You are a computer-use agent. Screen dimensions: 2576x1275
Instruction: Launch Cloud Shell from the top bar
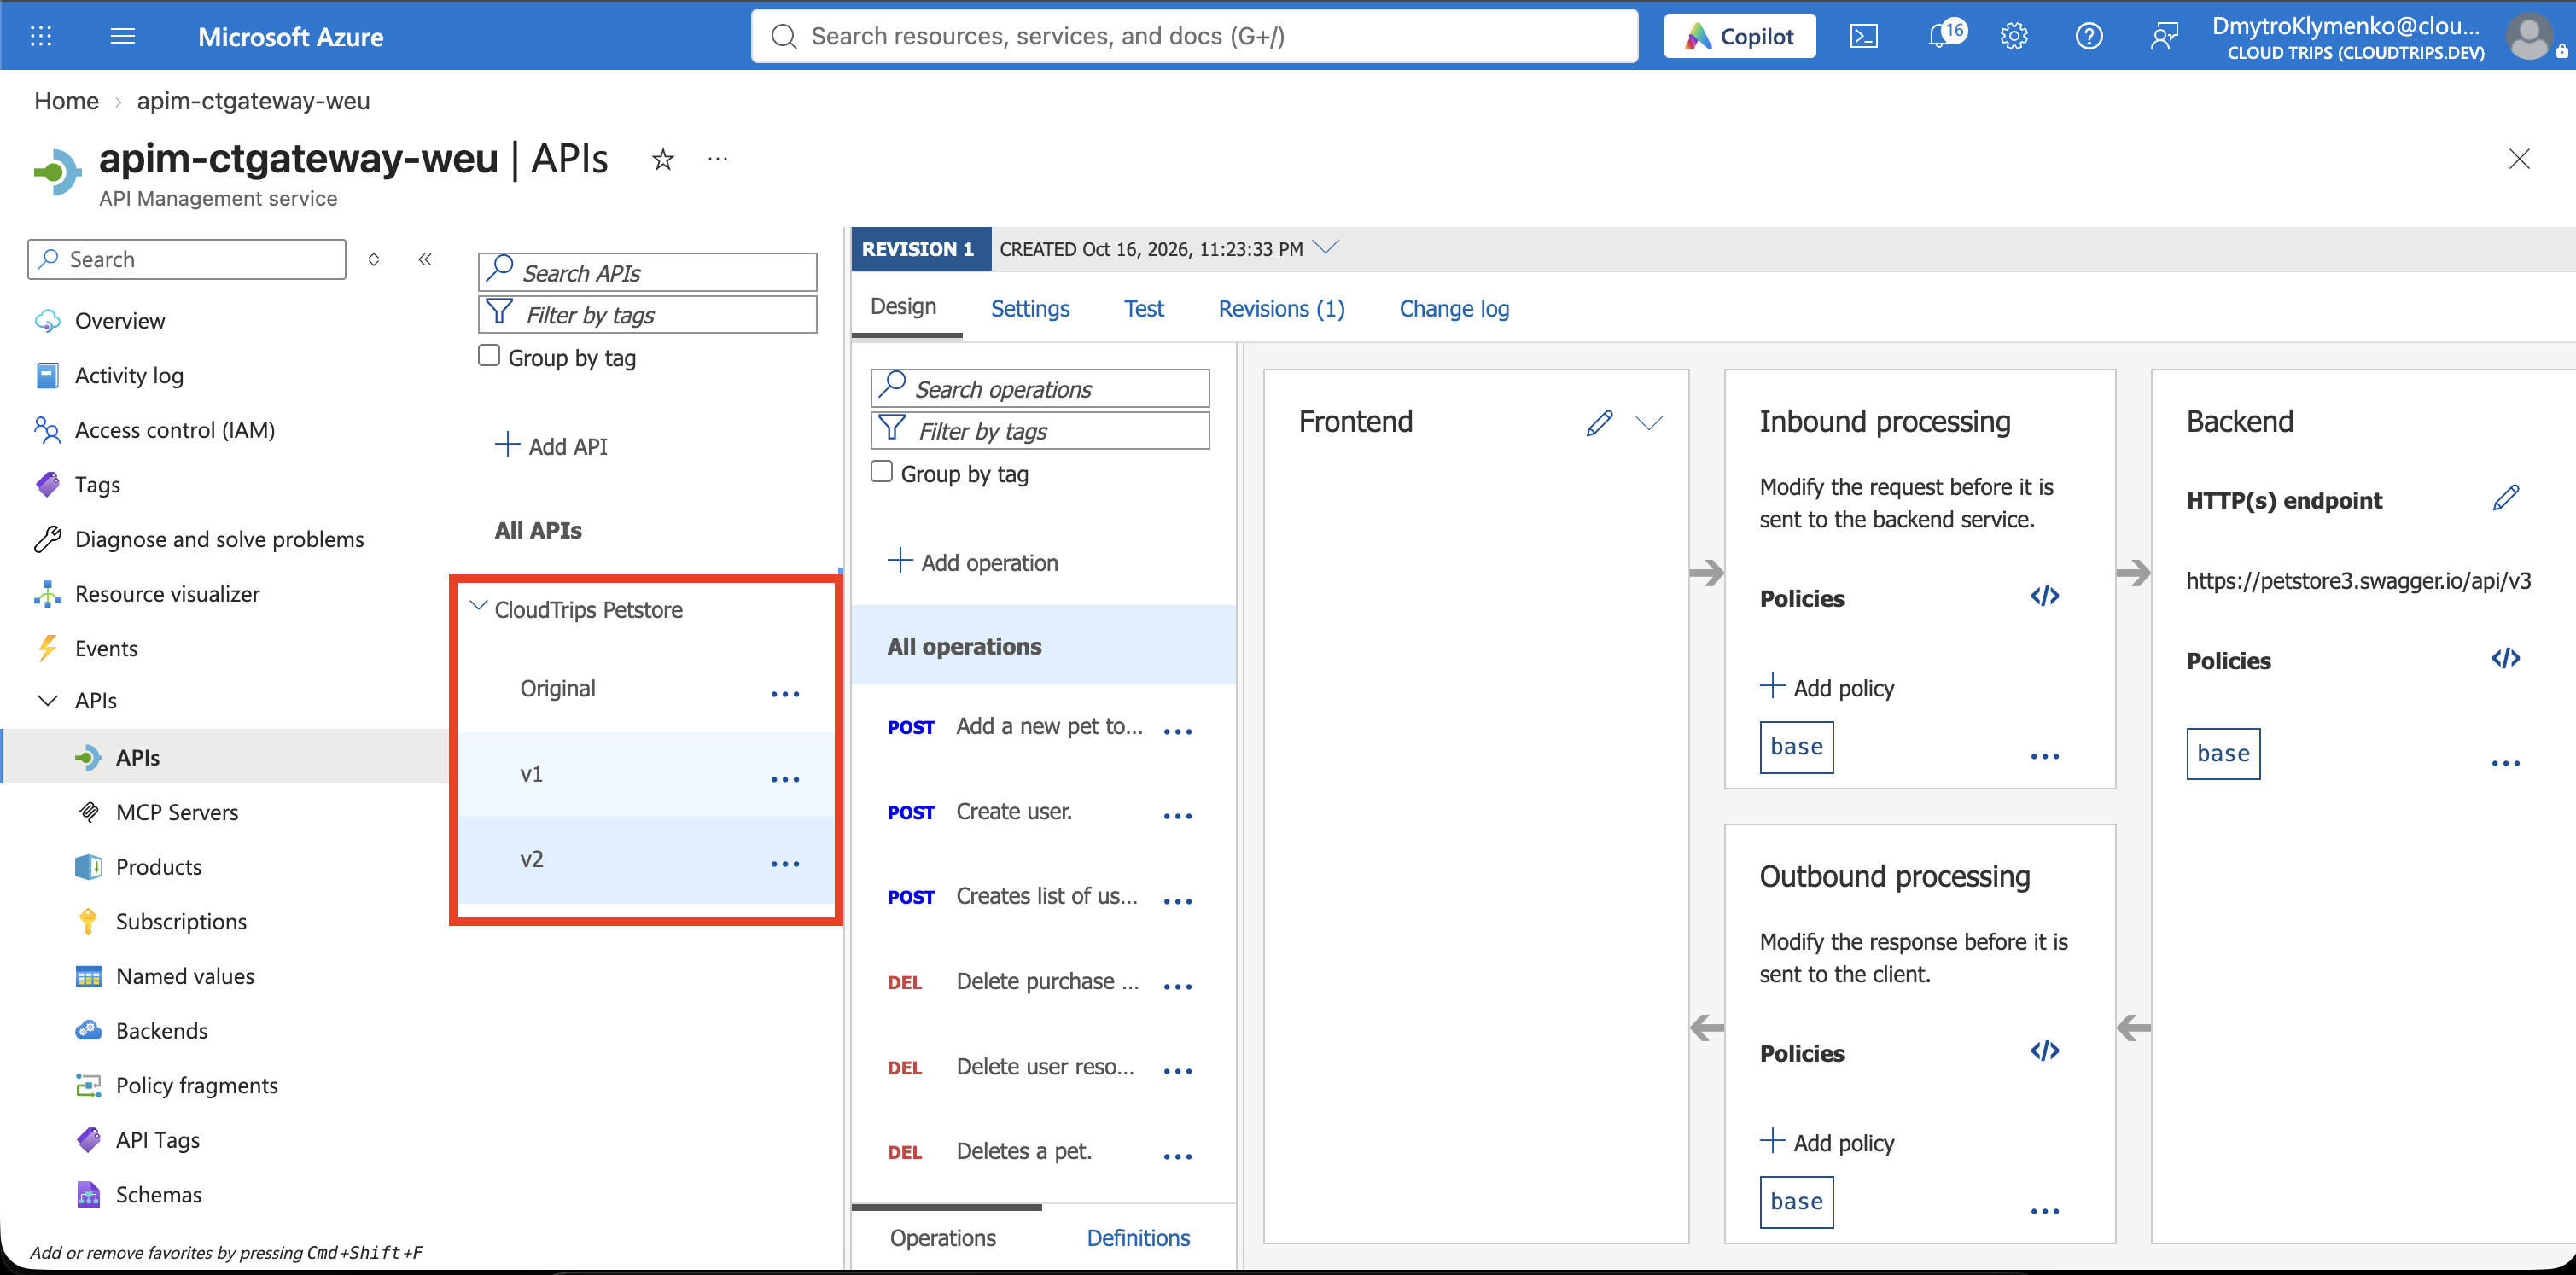(1864, 36)
